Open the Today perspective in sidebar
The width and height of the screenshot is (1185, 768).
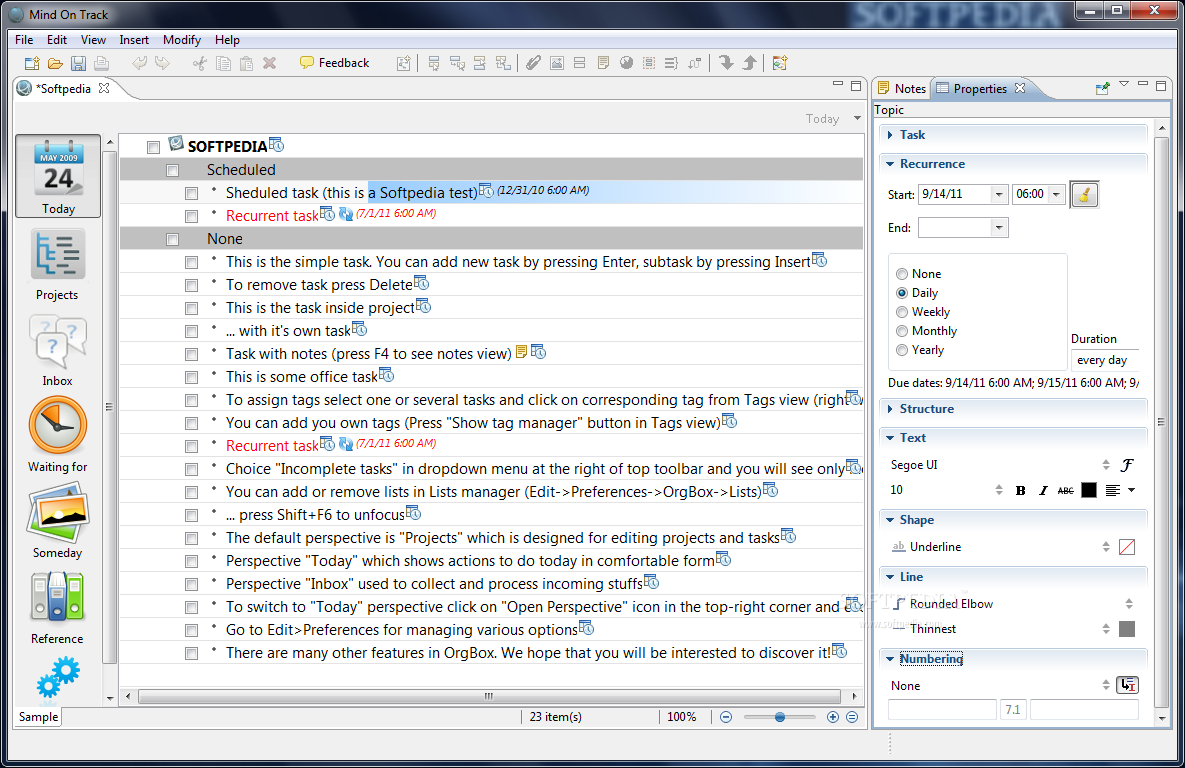tap(58, 176)
